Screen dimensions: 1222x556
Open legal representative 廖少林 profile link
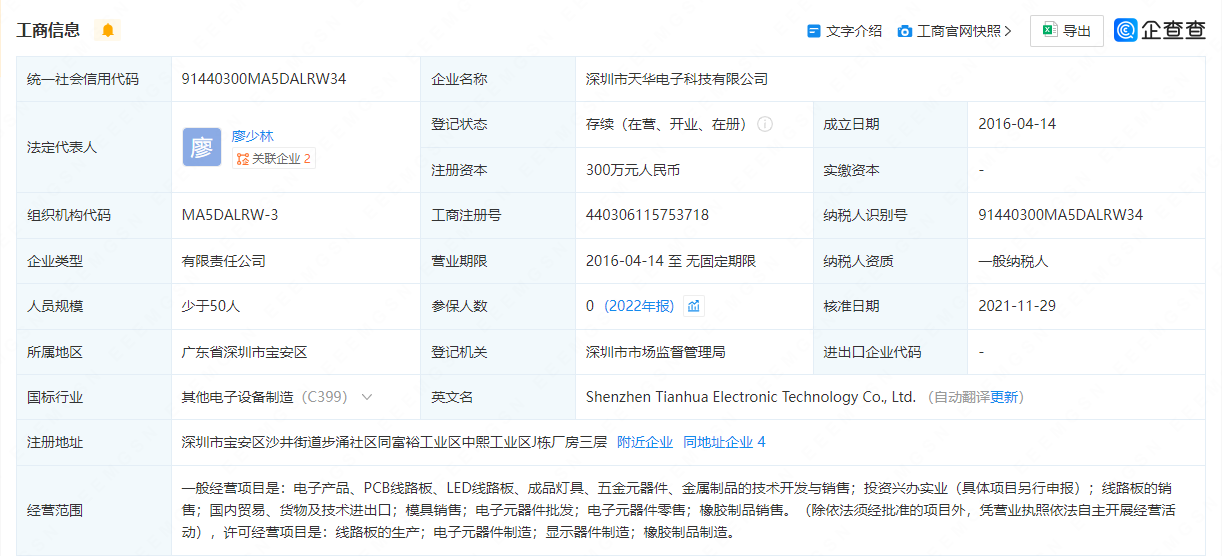coord(252,136)
